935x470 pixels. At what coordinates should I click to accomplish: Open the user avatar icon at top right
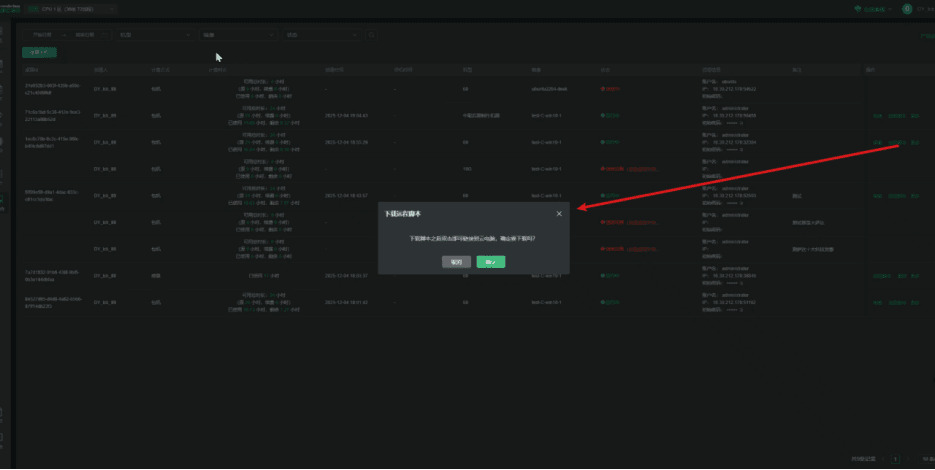pyautogui.click(x=907, y=8)
